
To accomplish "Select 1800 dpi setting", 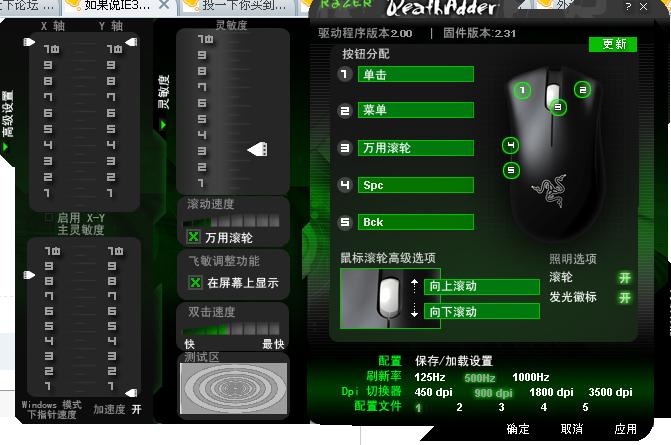I will (551, 392).
